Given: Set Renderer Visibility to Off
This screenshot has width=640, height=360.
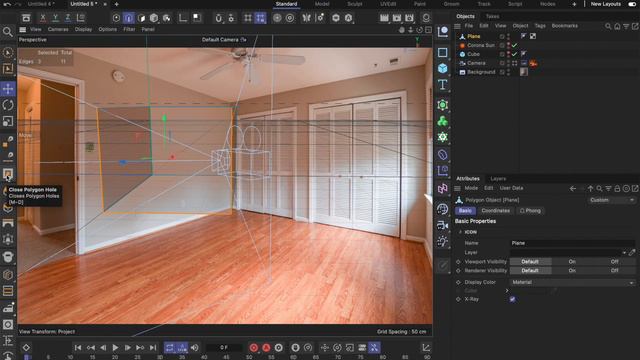Looking at the screenshot, I should (x=614, y=271).
